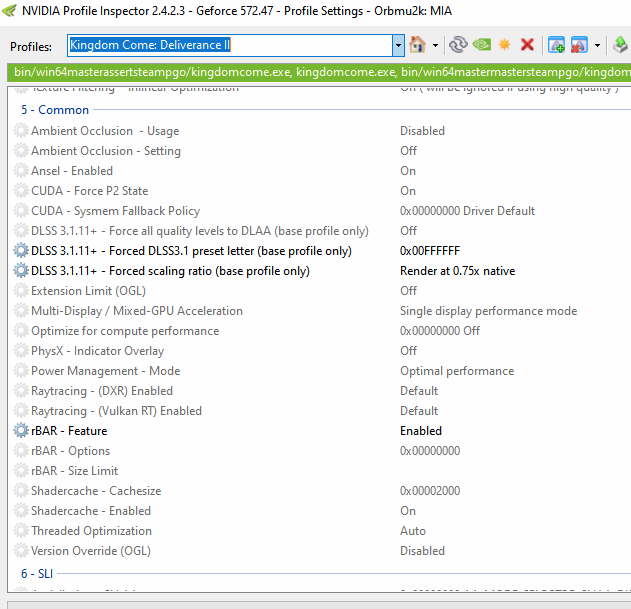Click gear icon for Raytracing - (DXR) Enabled
631x609 pixels.
[x=21, y=390]
